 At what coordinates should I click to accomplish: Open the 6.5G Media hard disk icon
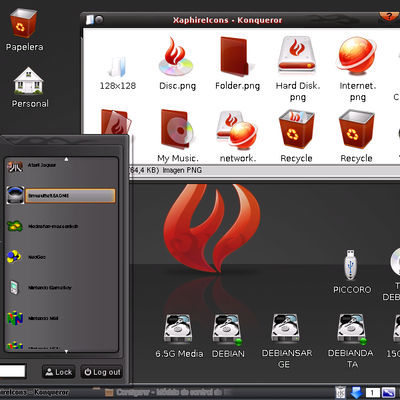[x=178, y=328]
